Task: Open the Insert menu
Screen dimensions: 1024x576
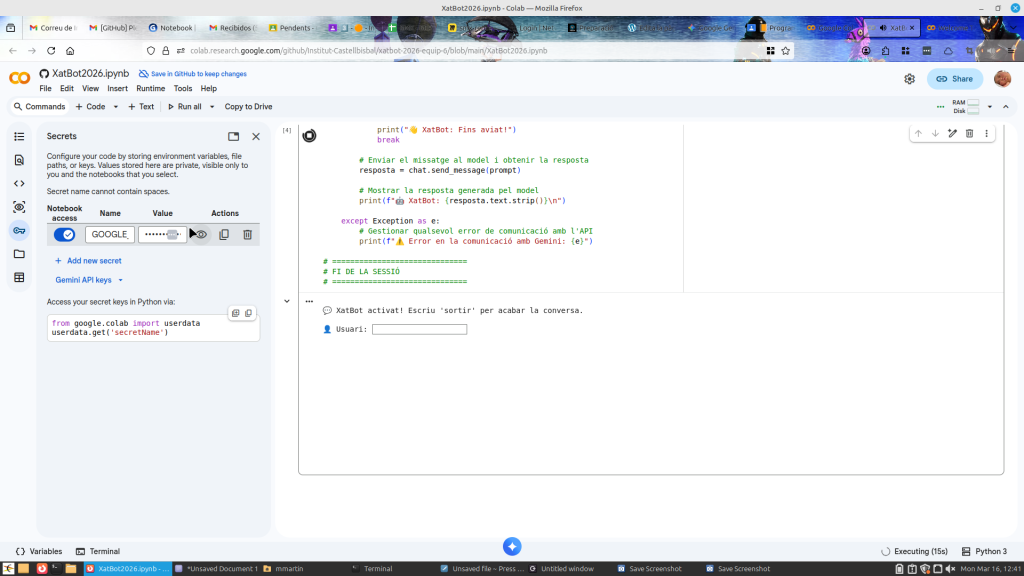Action: click(x=118, y=88)
